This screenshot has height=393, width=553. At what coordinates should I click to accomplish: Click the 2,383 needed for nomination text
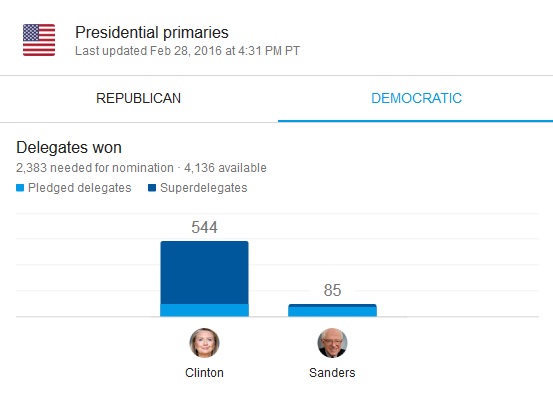tap(95, 168)
